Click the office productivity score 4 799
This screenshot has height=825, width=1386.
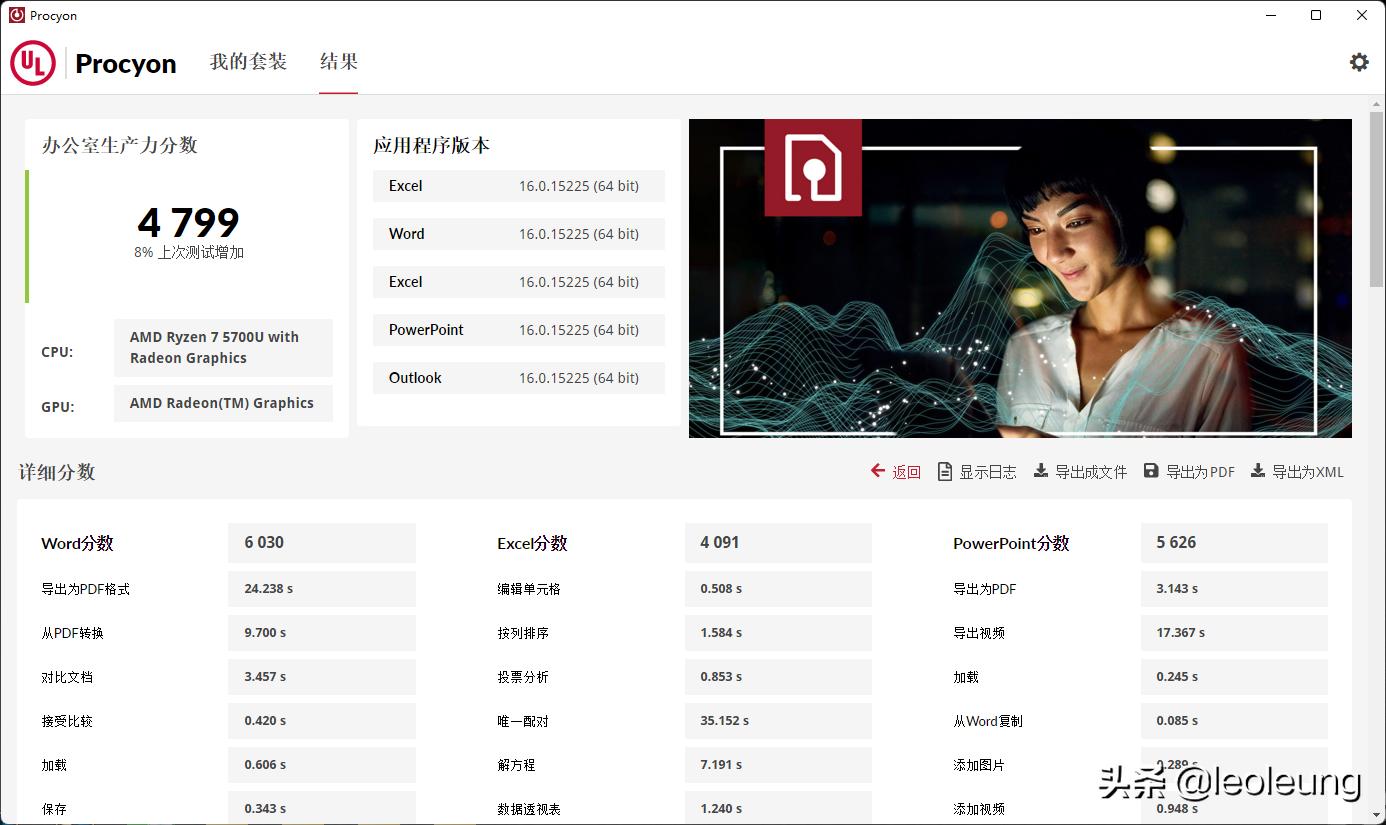tap(188, 223)
